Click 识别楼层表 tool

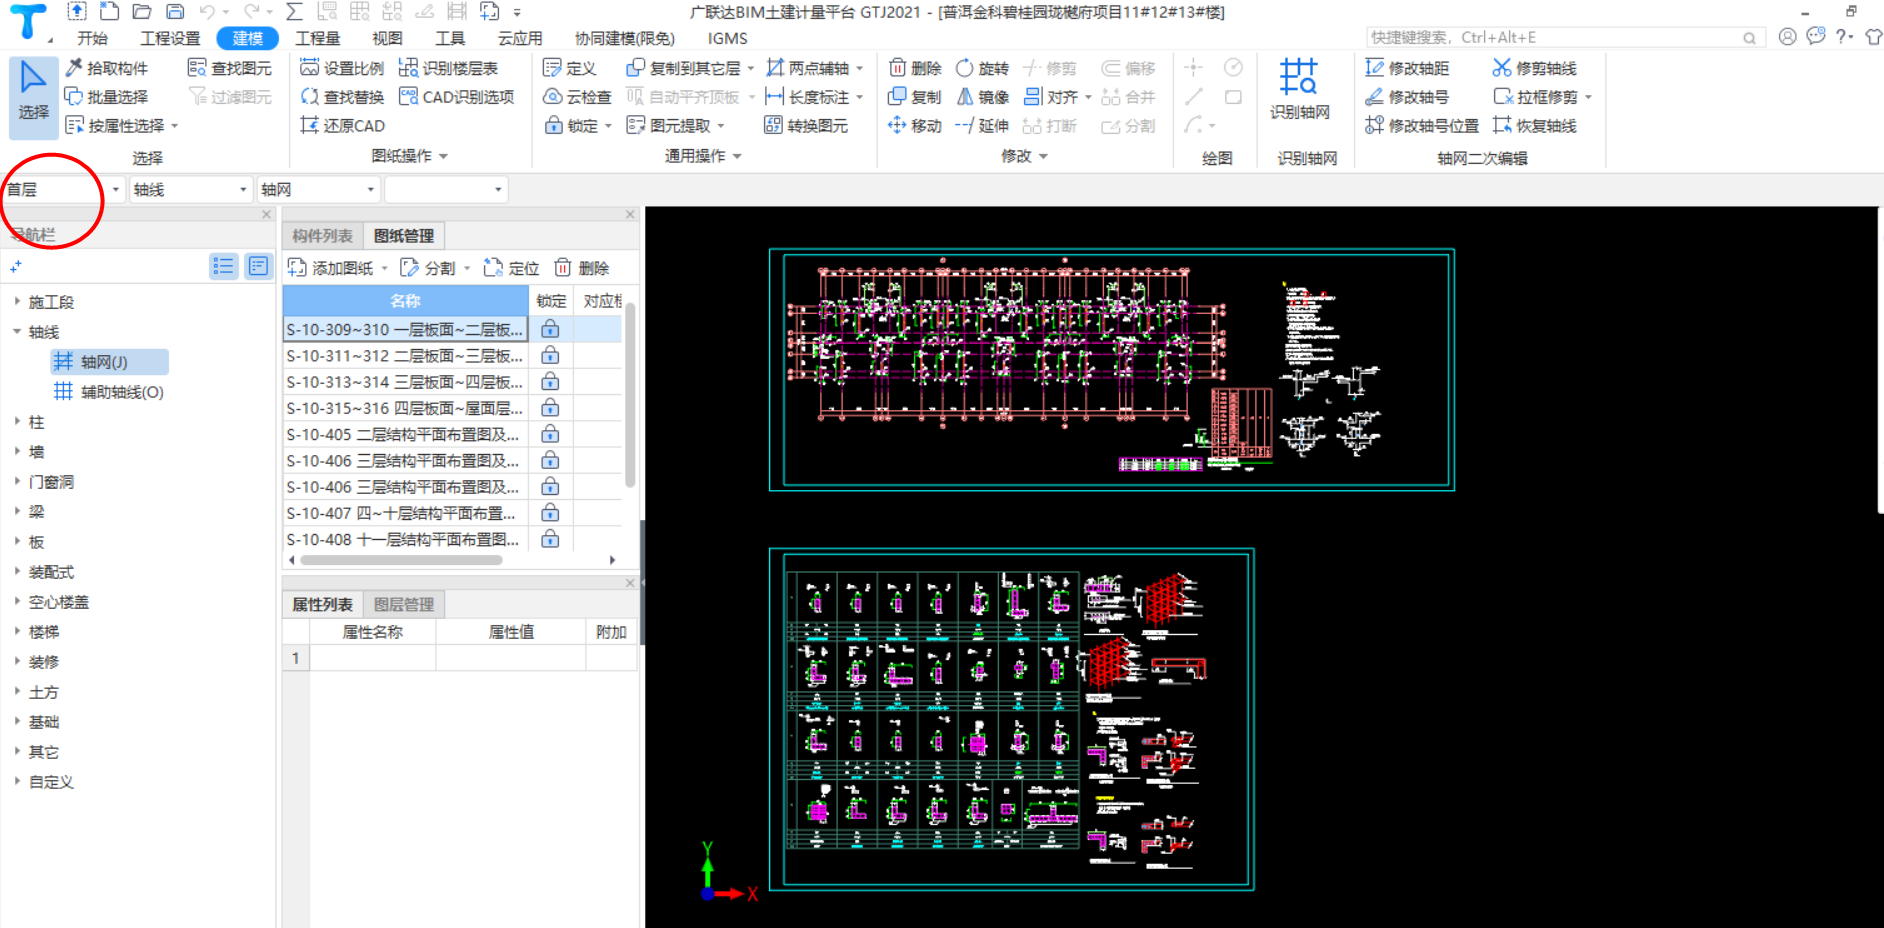(448, 68)
